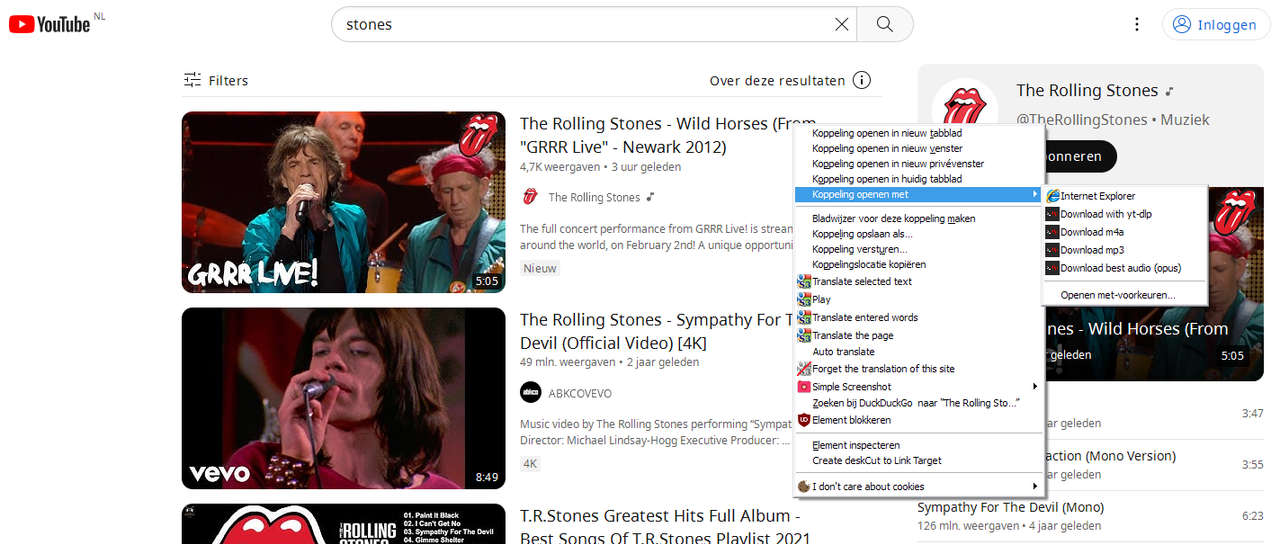Choose Zoeken bij DuckDuckGo naar The Rolling Sto...
This screenshot has height=544, width=1280.
pos(918,402)
